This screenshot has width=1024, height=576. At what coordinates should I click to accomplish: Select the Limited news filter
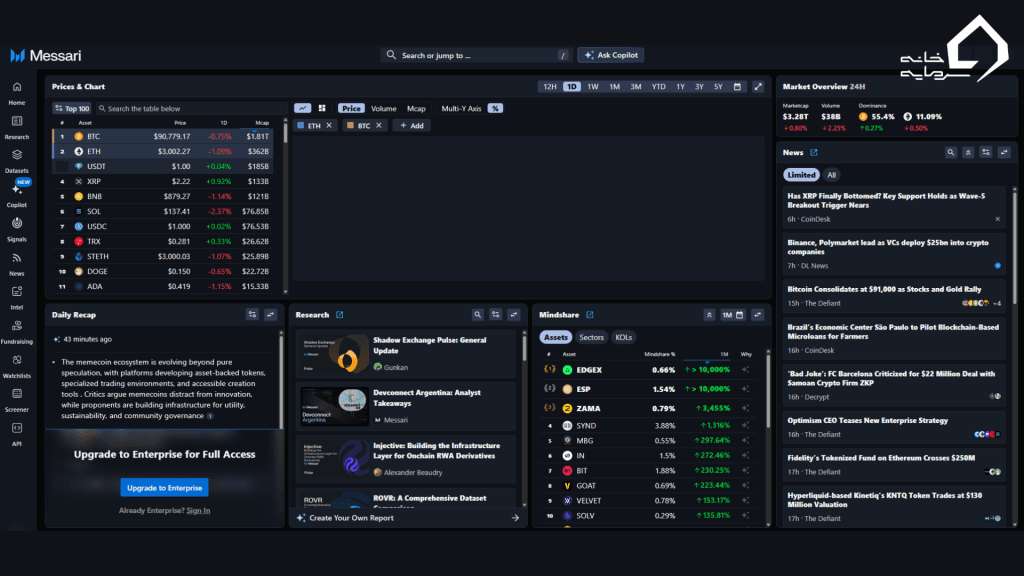point(800,175)
